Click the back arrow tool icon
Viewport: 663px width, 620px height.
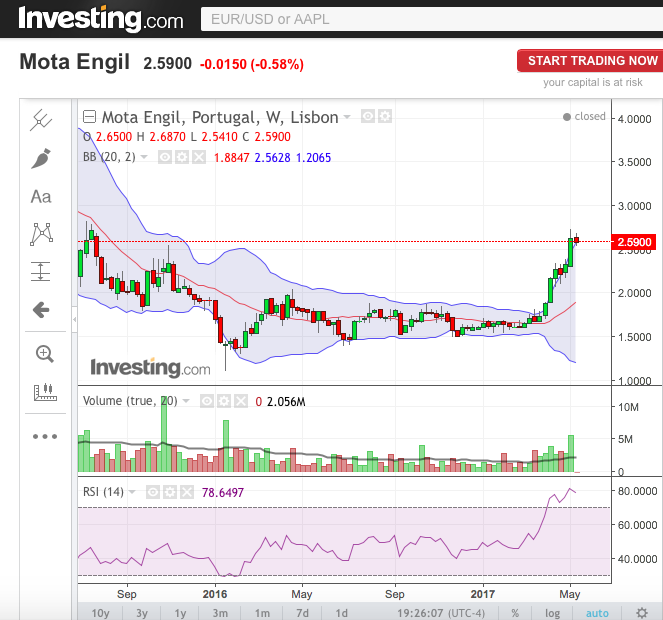(x=41, y=310)
